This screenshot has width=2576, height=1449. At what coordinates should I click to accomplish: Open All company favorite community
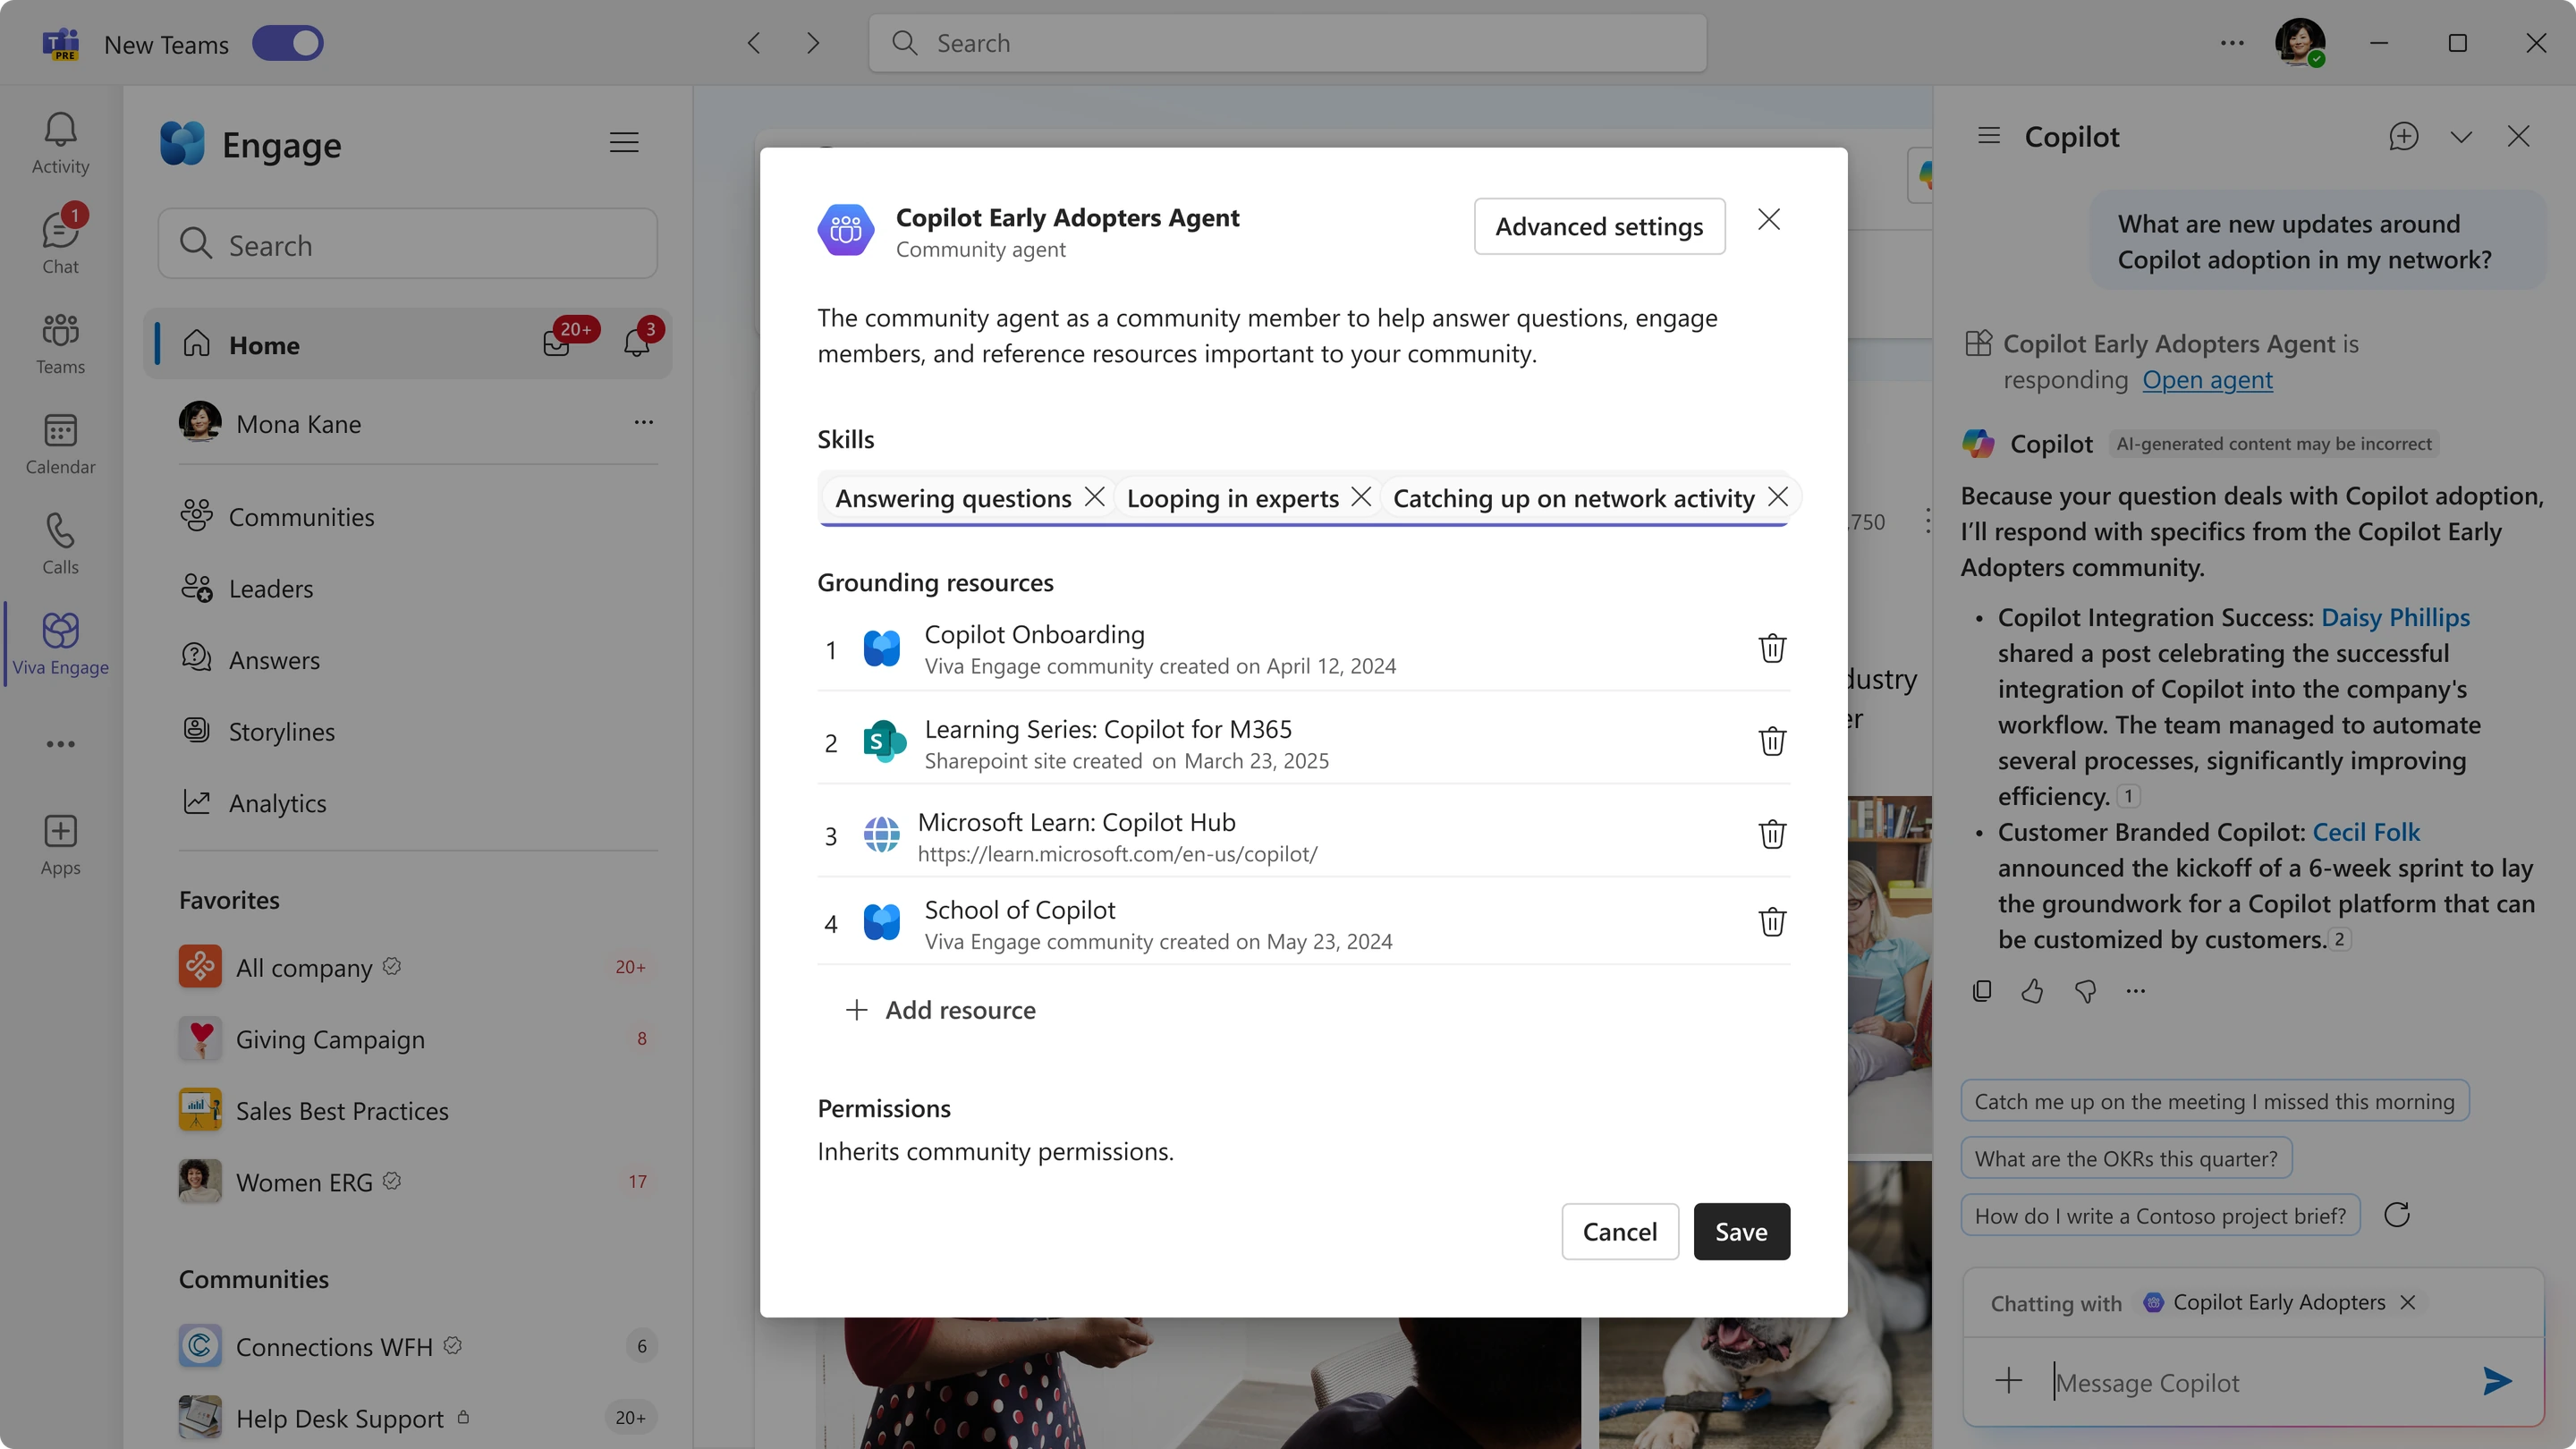click(x=417, y=967)
